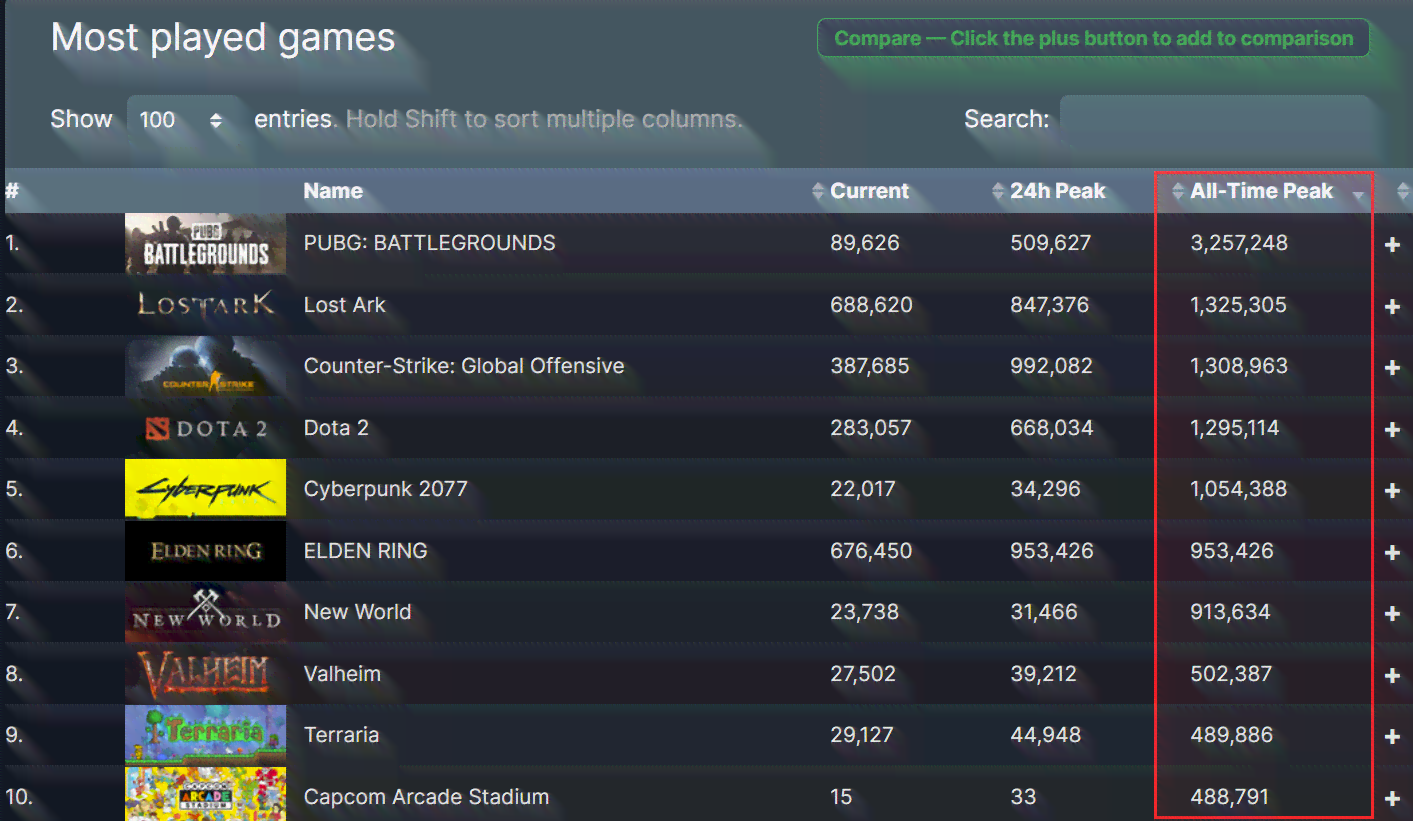Select ELDEN RING current players 676,450
The height and width of the screenshot is (821, 1413).
coord(871,551)
